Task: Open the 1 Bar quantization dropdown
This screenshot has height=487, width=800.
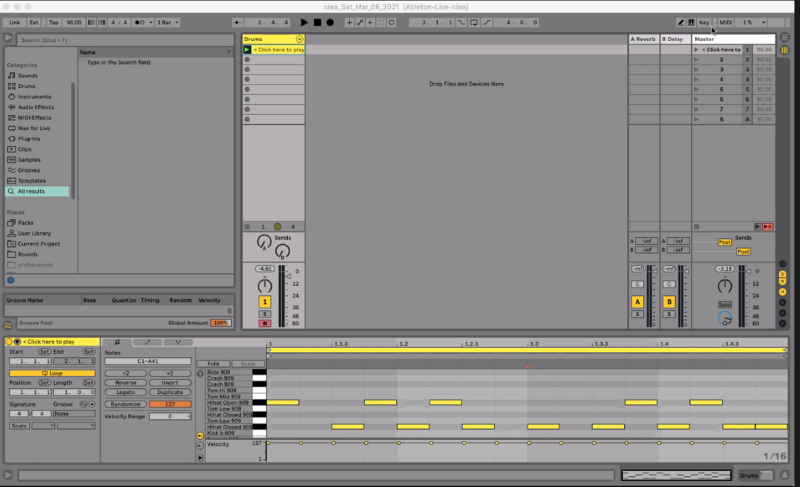Action: click(x=169, y=22)
